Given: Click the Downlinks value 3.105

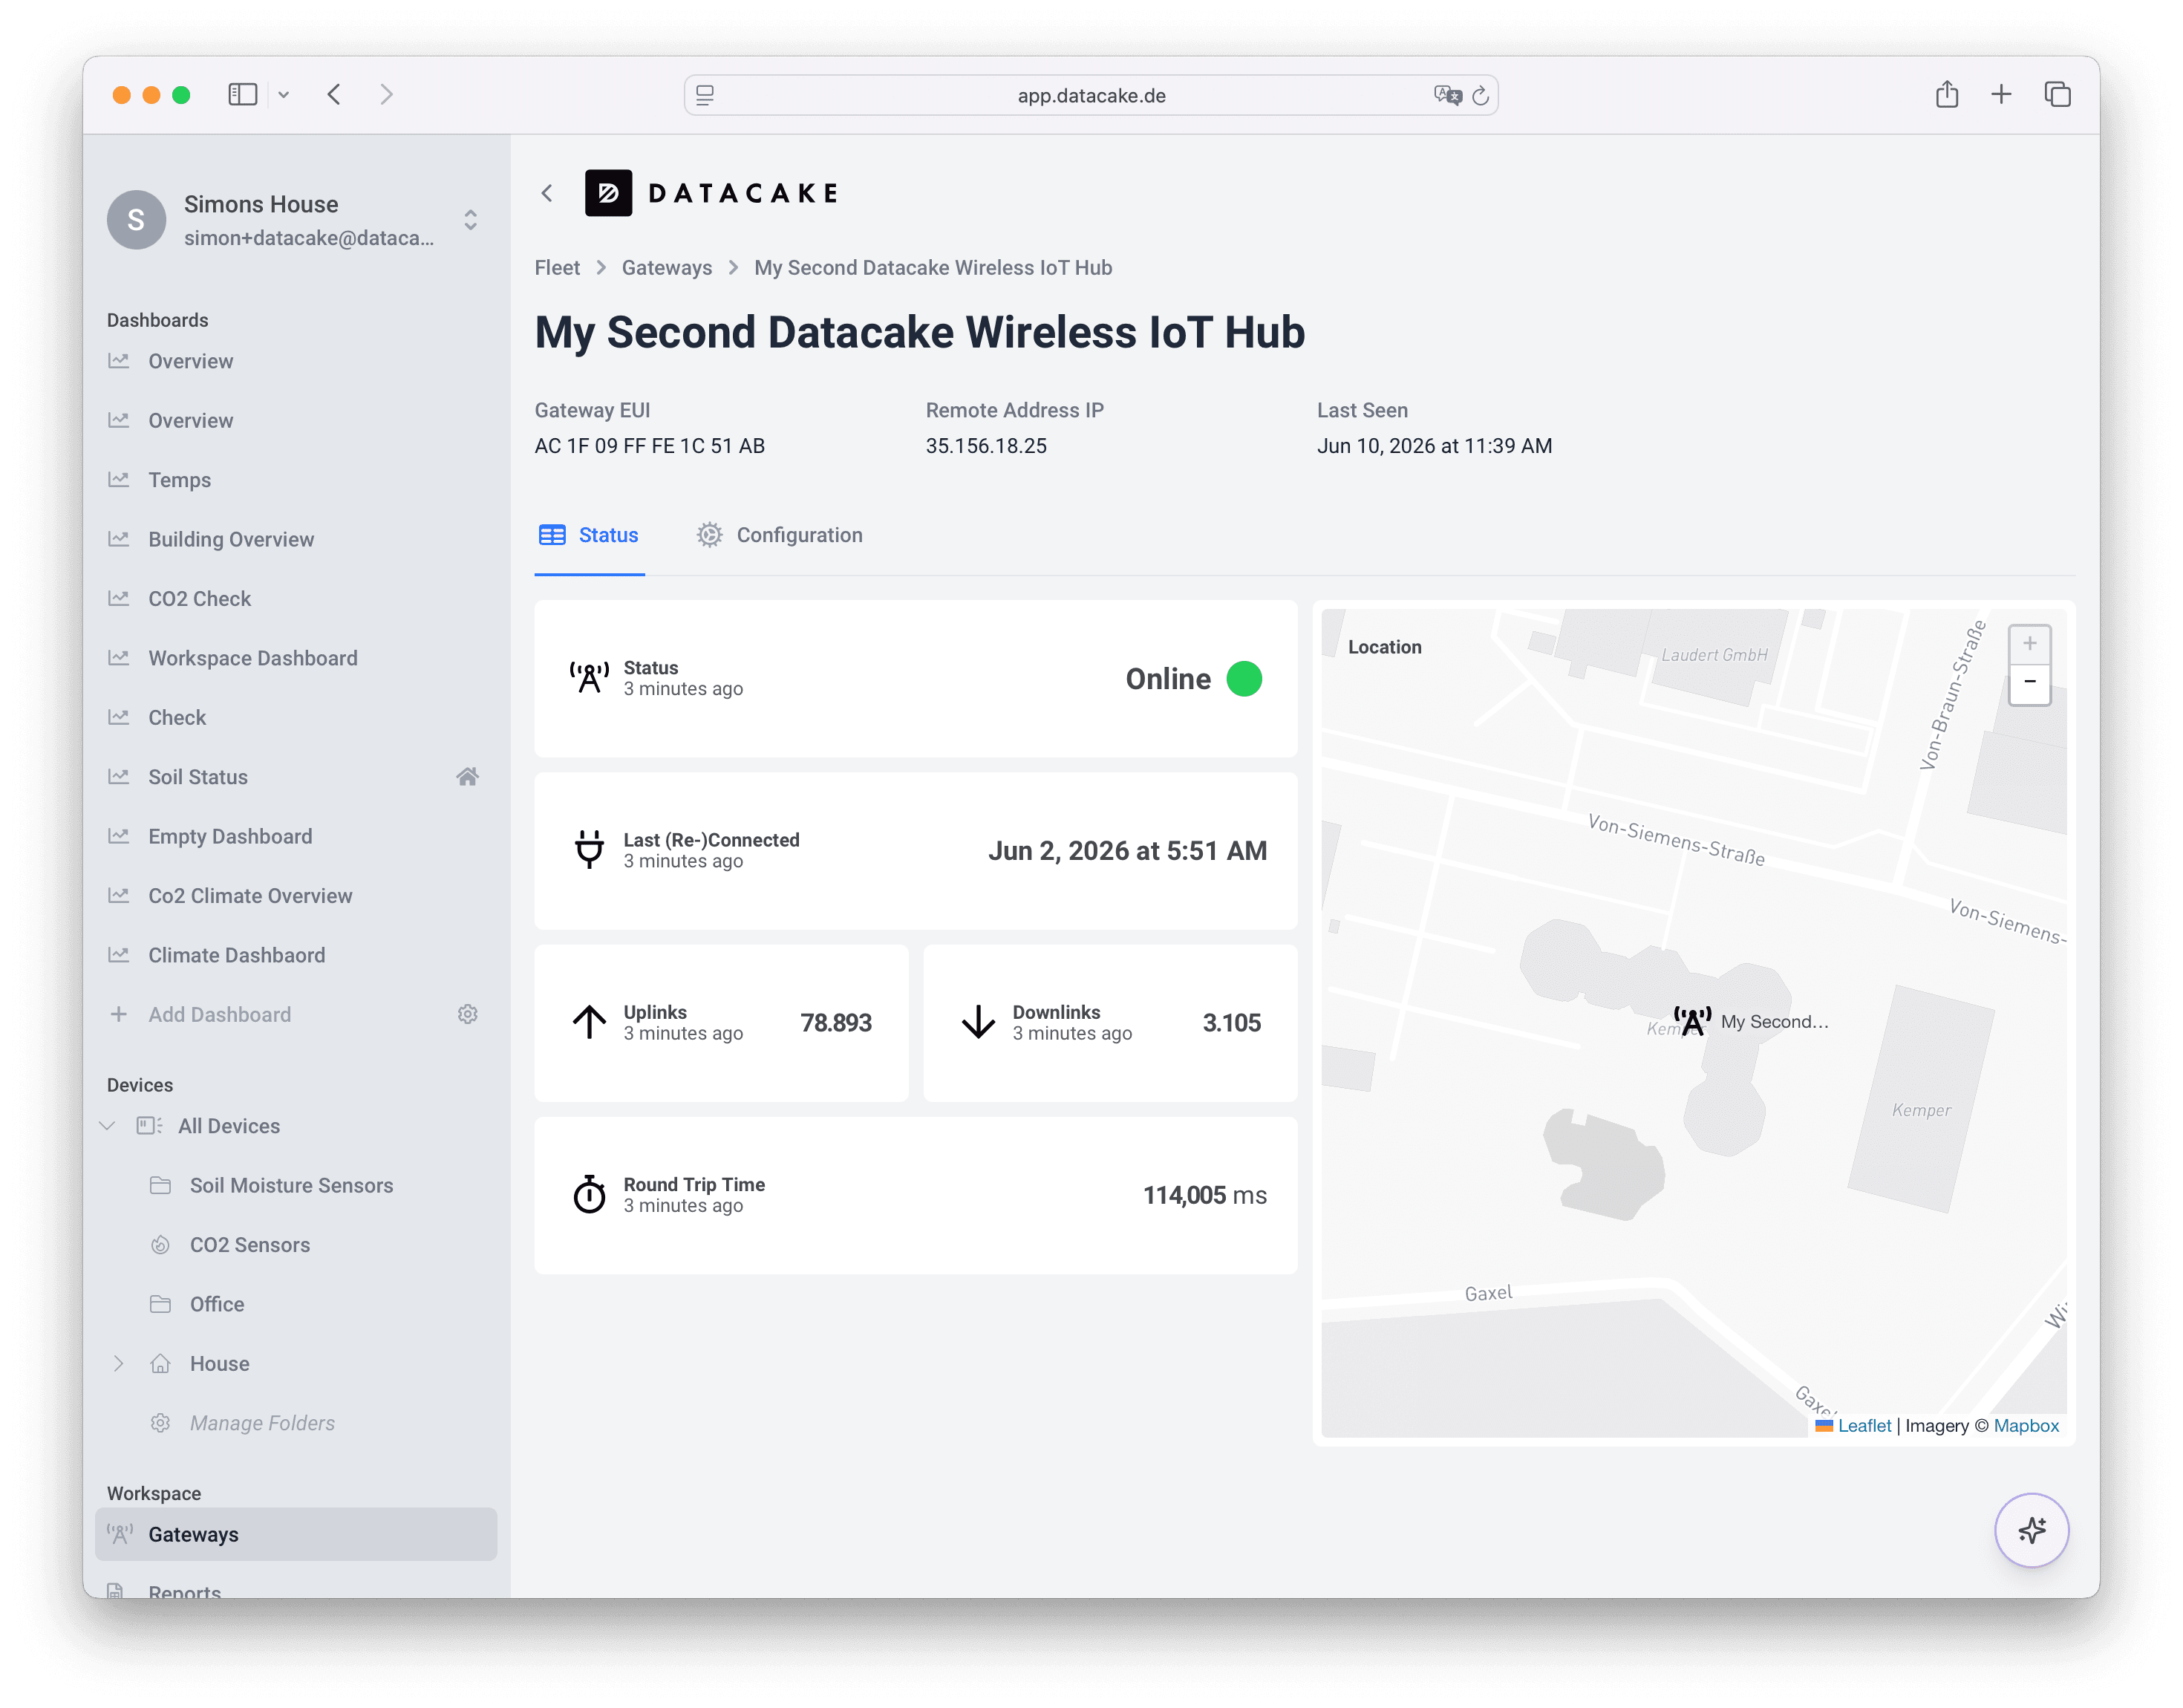Looking at the screenshot, I should tap(1231, 1022).
